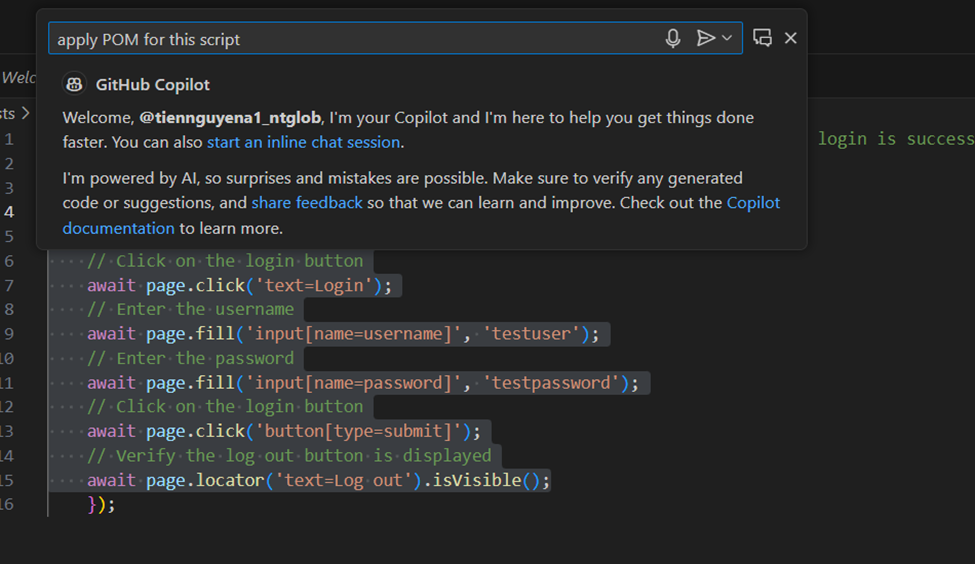Image resolution: width=975 pixels, height=564 pixels.
Task: Expand the breadcrumb chevron above line numbers
Action: [x=27, y=114]
